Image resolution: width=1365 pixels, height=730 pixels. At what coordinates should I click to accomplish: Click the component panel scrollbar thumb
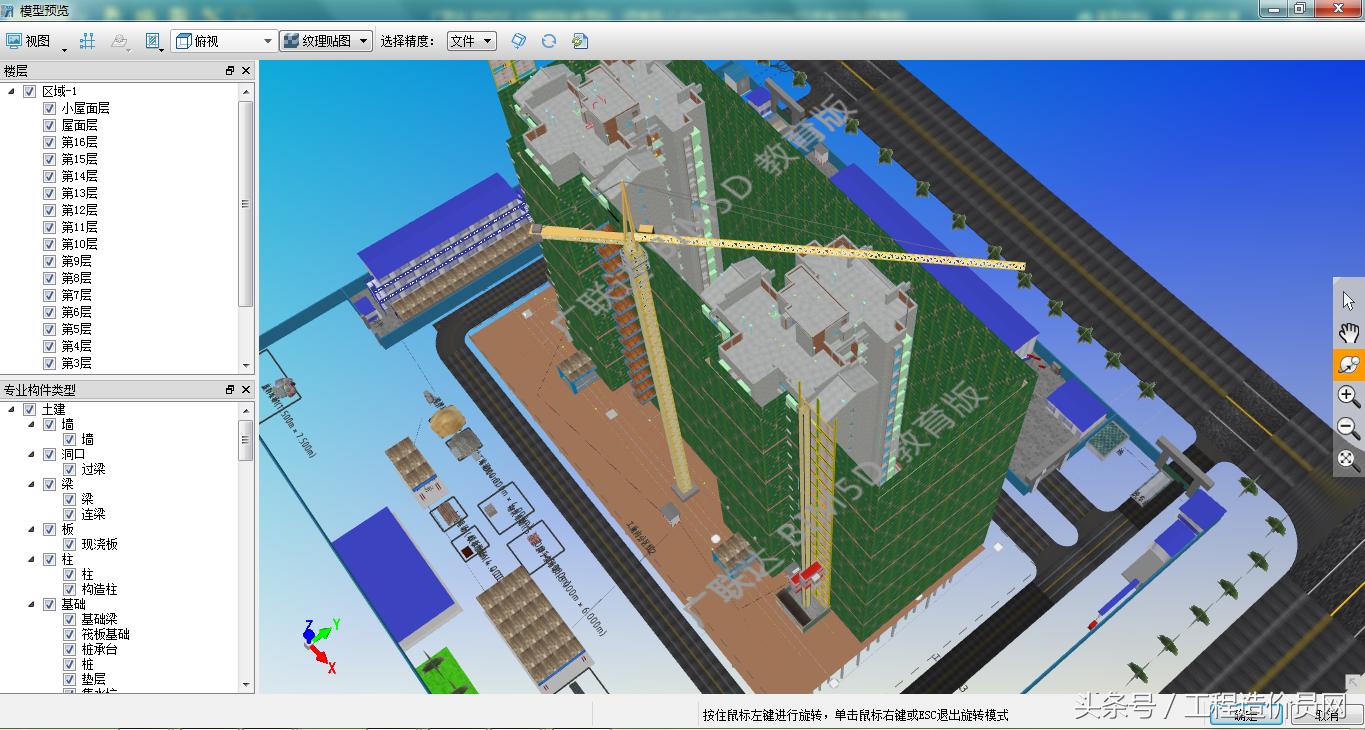coord(246,440)
